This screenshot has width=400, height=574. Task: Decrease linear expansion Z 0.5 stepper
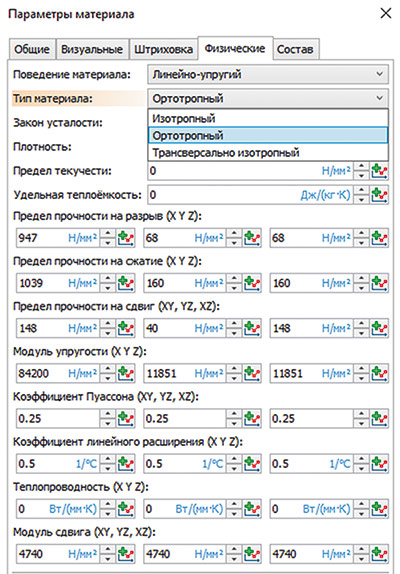coord(361,468)
